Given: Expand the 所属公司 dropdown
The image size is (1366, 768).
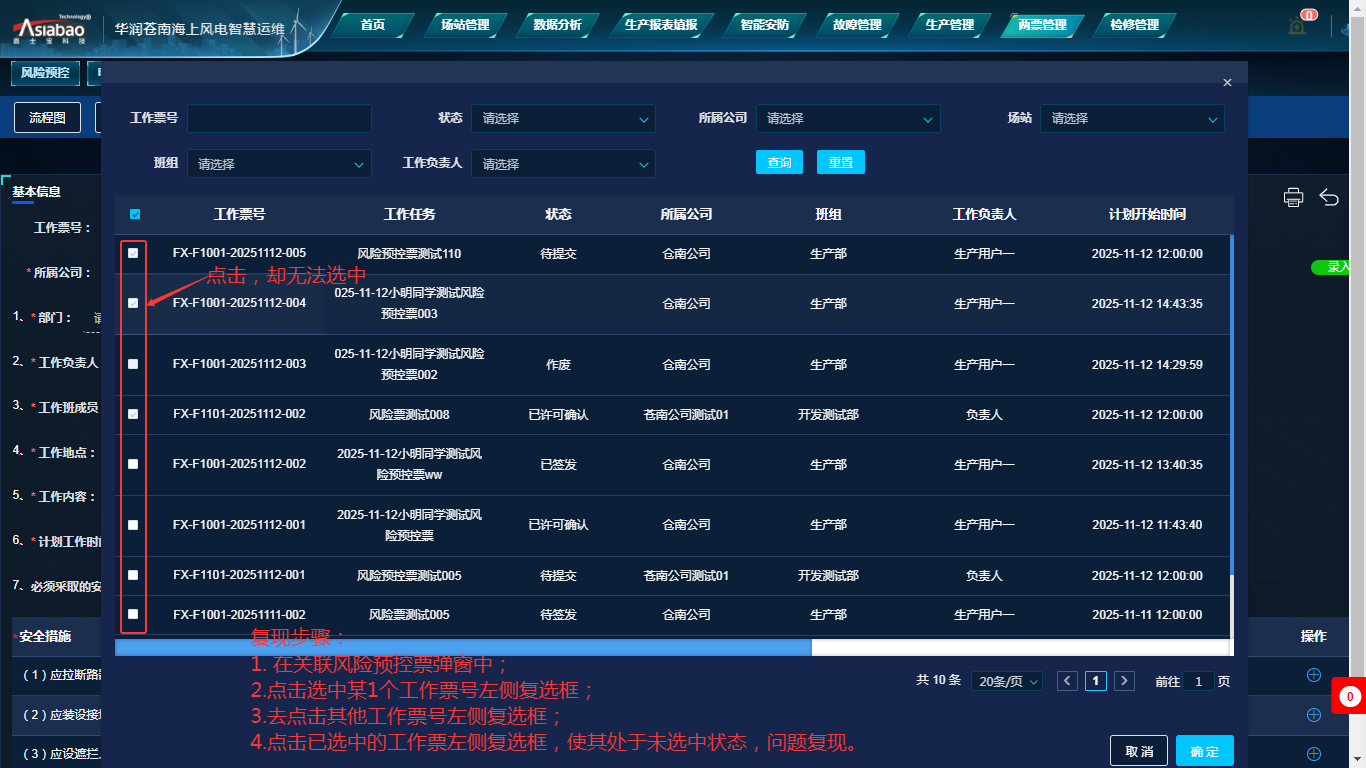Looking at the screenshot, I should 848,118.
